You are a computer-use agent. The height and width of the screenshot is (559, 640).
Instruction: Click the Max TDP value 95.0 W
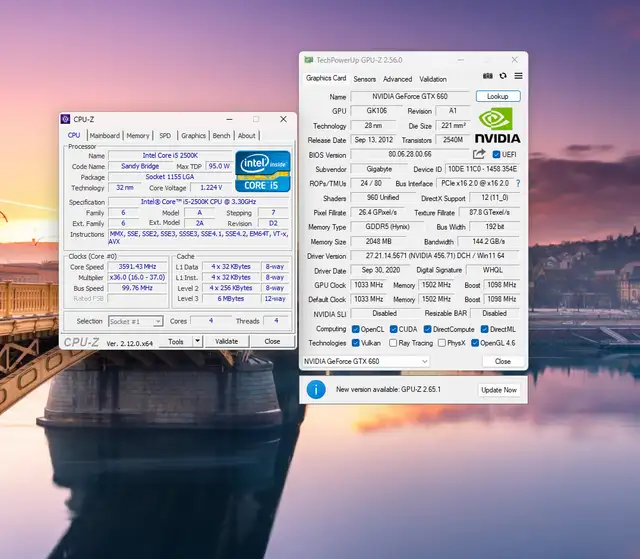pos(219,166)
